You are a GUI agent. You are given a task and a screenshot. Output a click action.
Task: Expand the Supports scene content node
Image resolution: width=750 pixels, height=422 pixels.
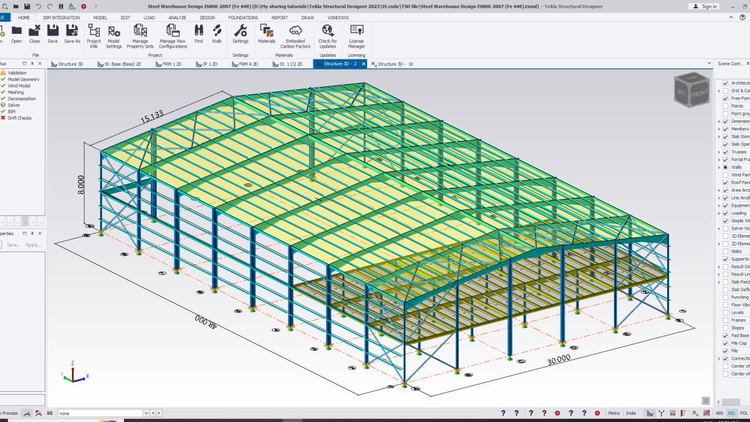(x=718, y=259)
